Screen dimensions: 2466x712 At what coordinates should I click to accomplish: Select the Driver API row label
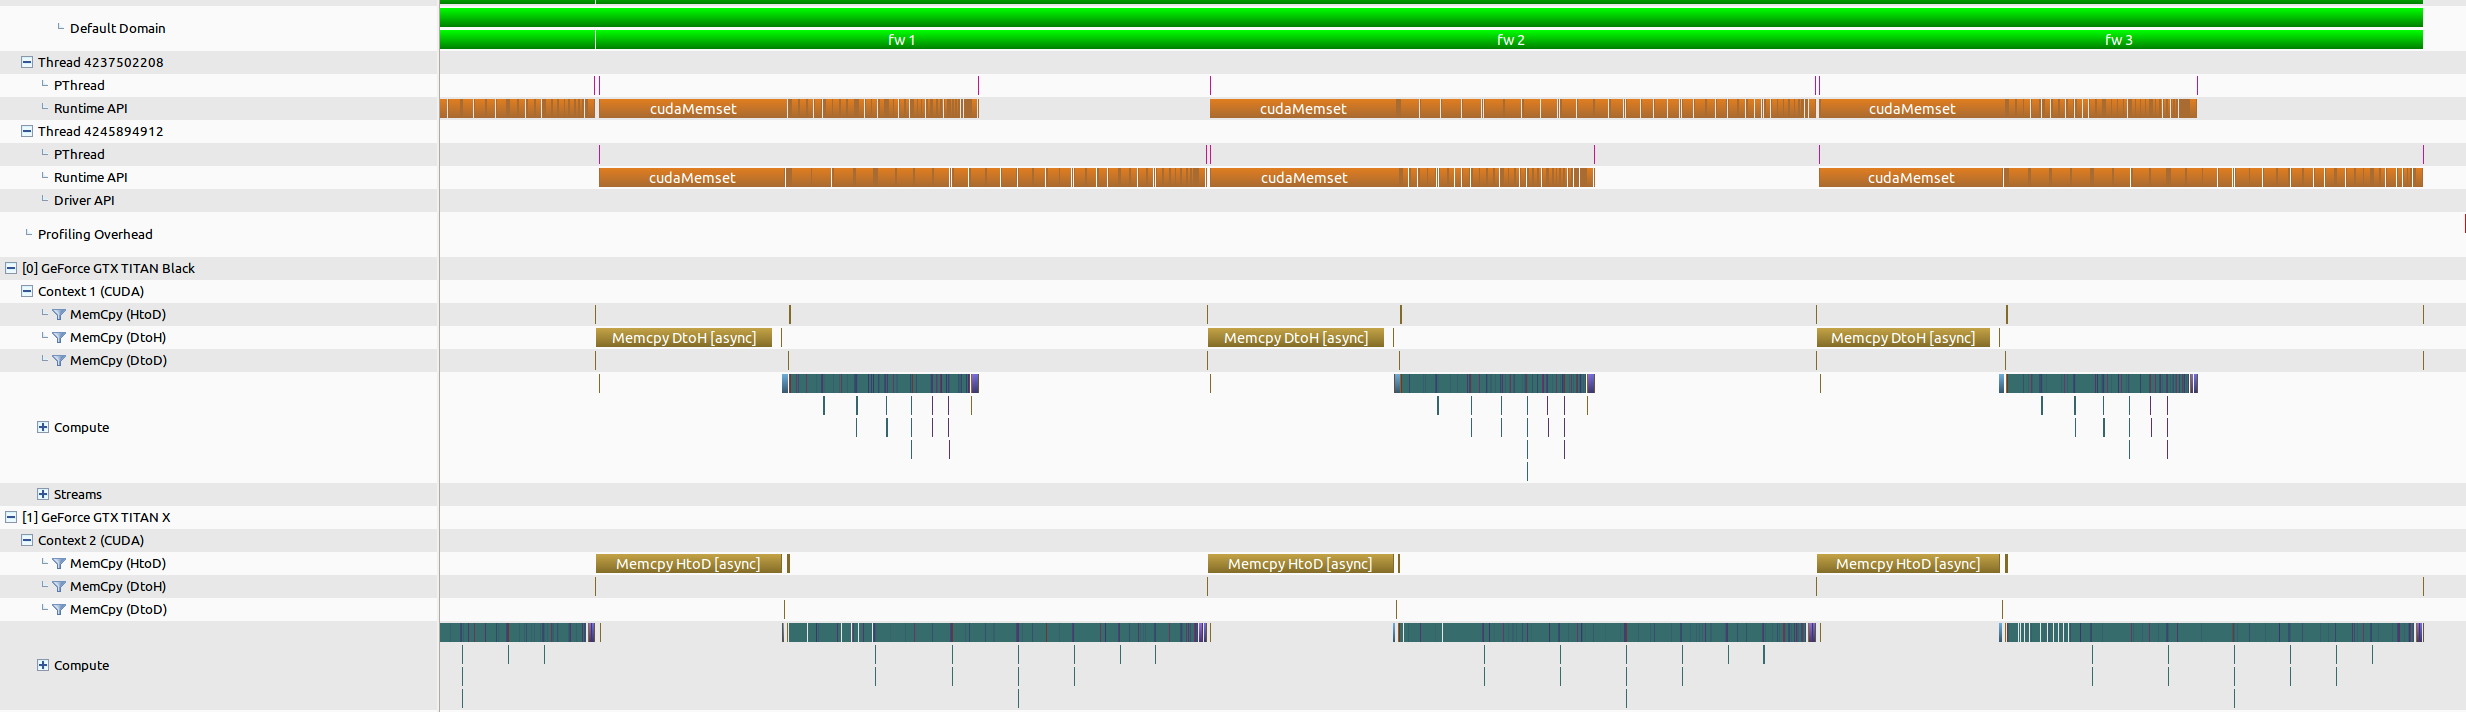click(84, 200)
